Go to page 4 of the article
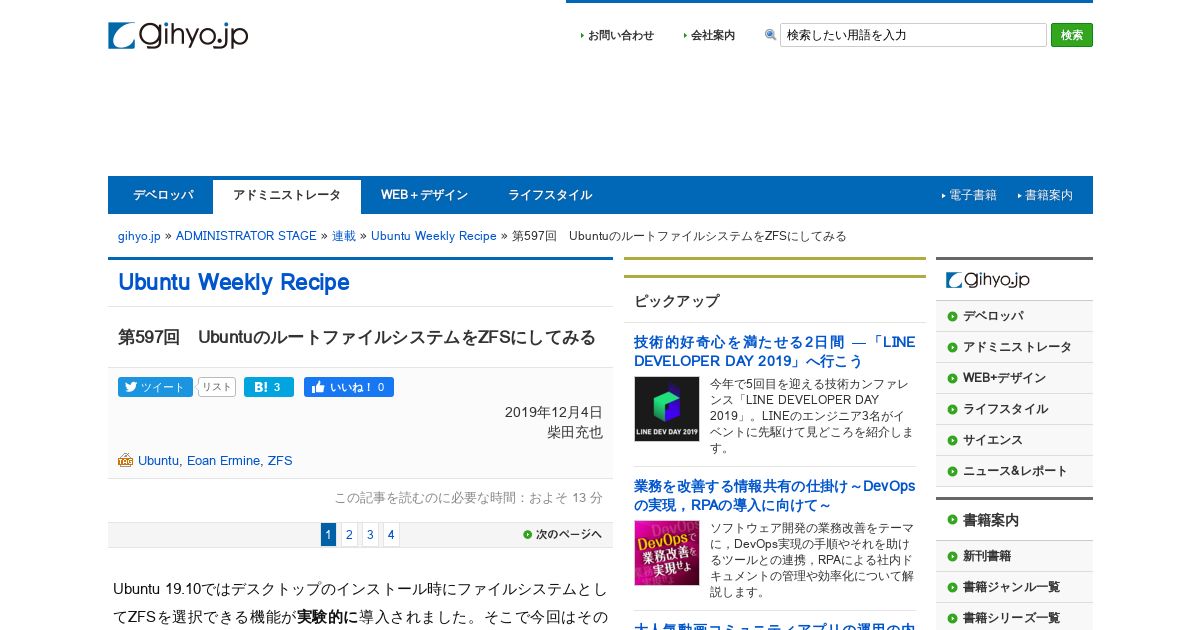Screen dimensions: 1200x630 (x=391, y=534)
